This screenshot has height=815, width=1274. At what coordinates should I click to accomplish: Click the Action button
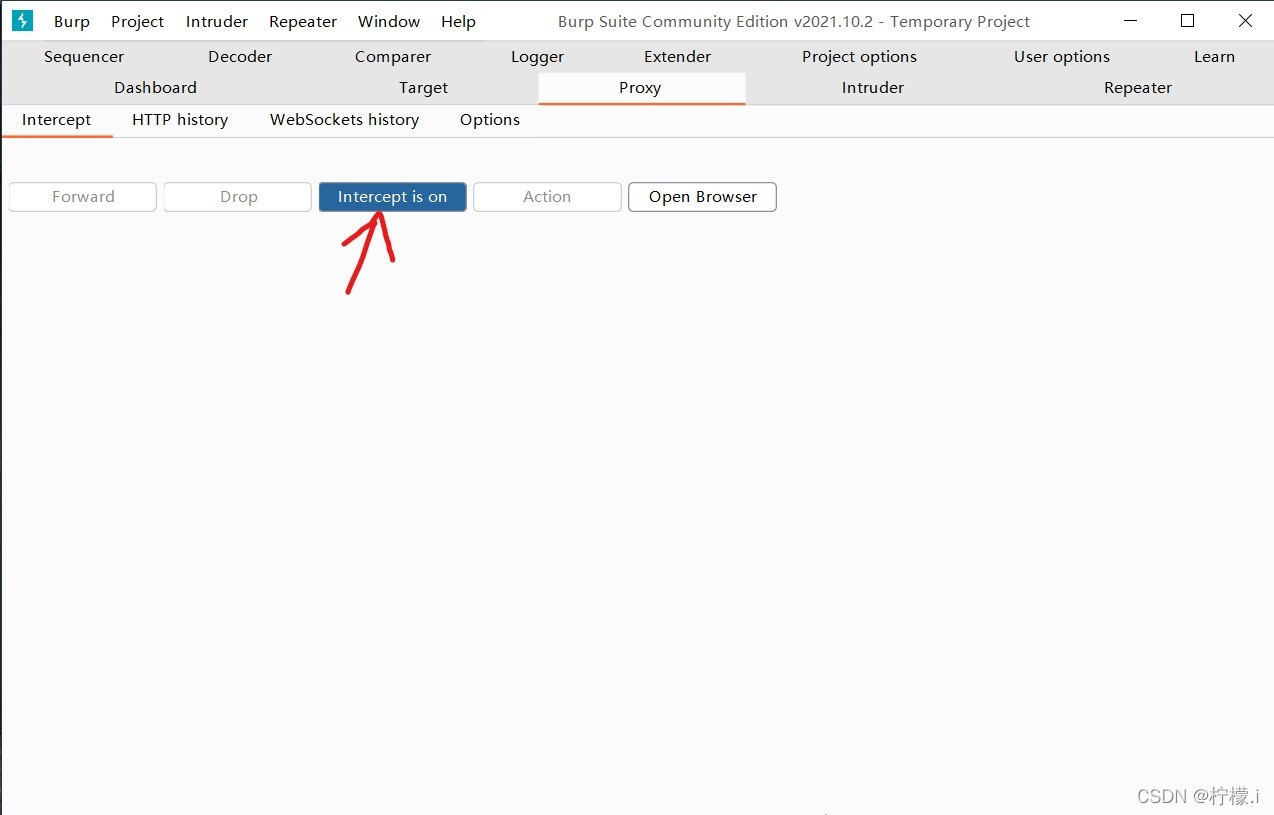coord(547,197)
